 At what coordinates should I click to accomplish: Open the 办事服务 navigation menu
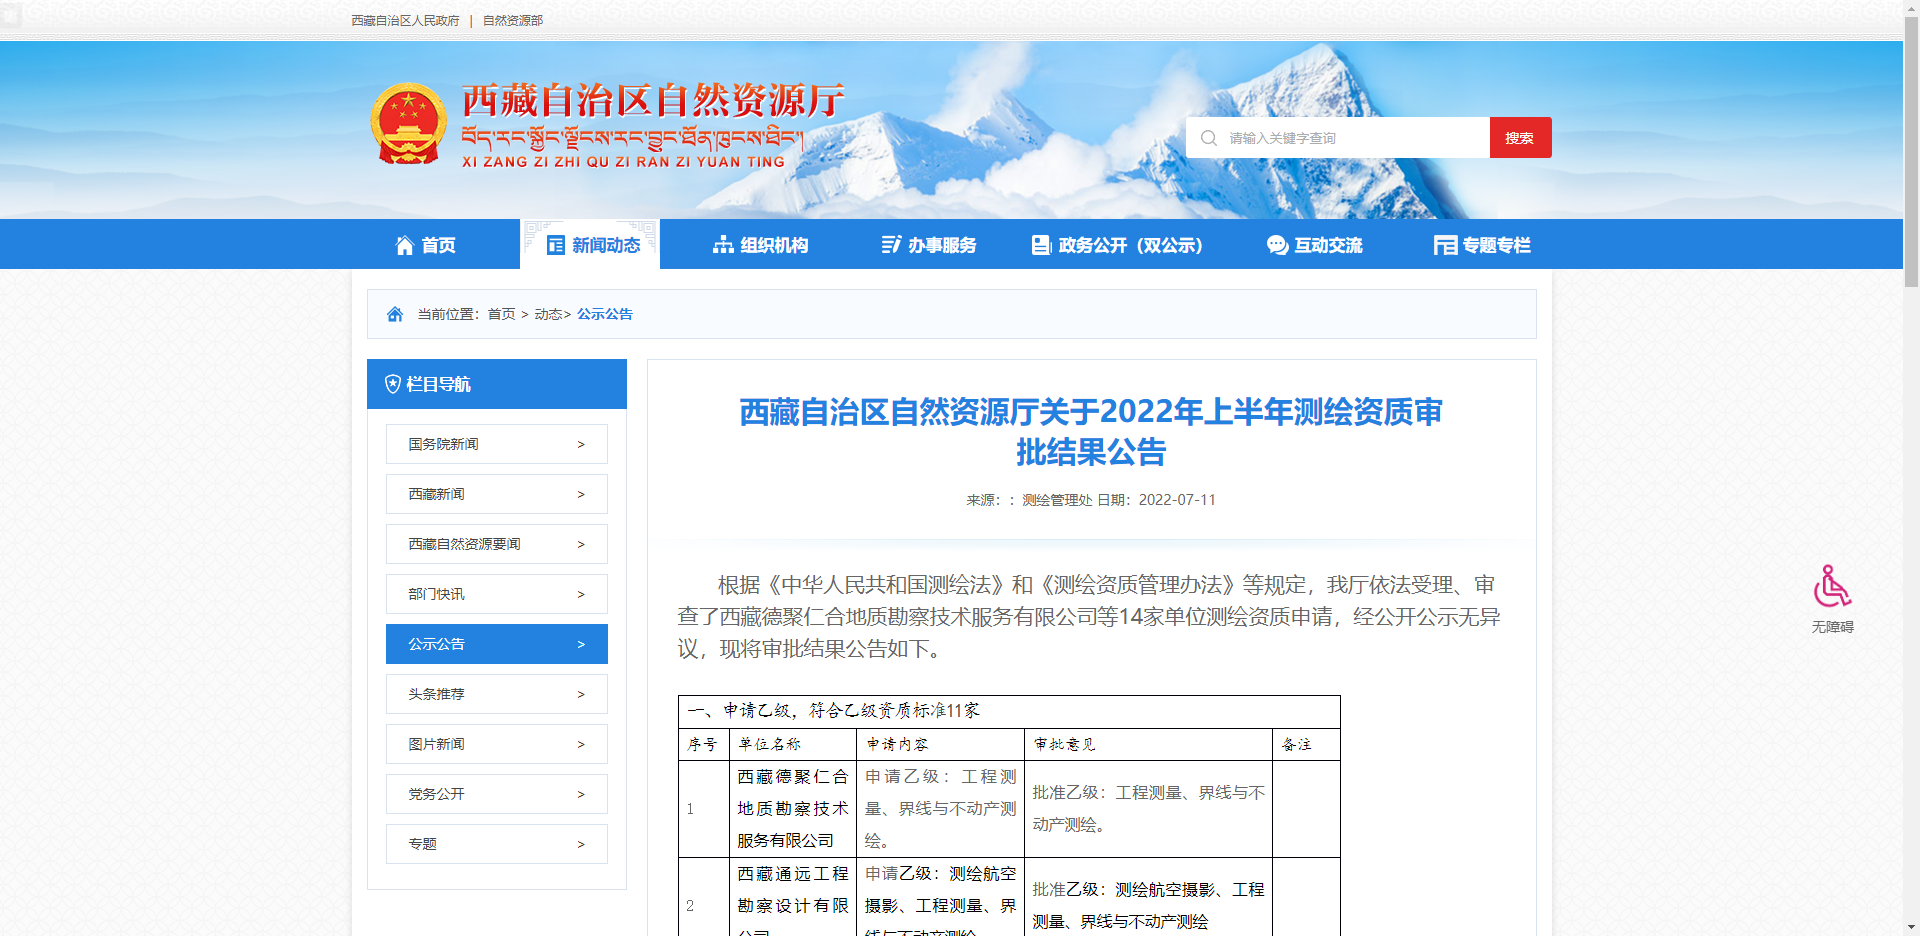pyautogui.click(x=928, y=245)
